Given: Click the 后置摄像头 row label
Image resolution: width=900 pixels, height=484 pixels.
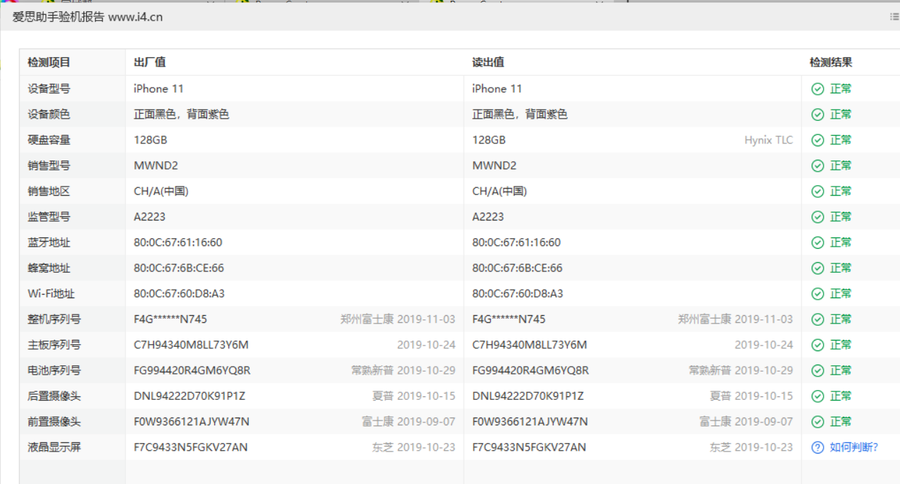Looking at the screenshot, I should pos(54,396).
